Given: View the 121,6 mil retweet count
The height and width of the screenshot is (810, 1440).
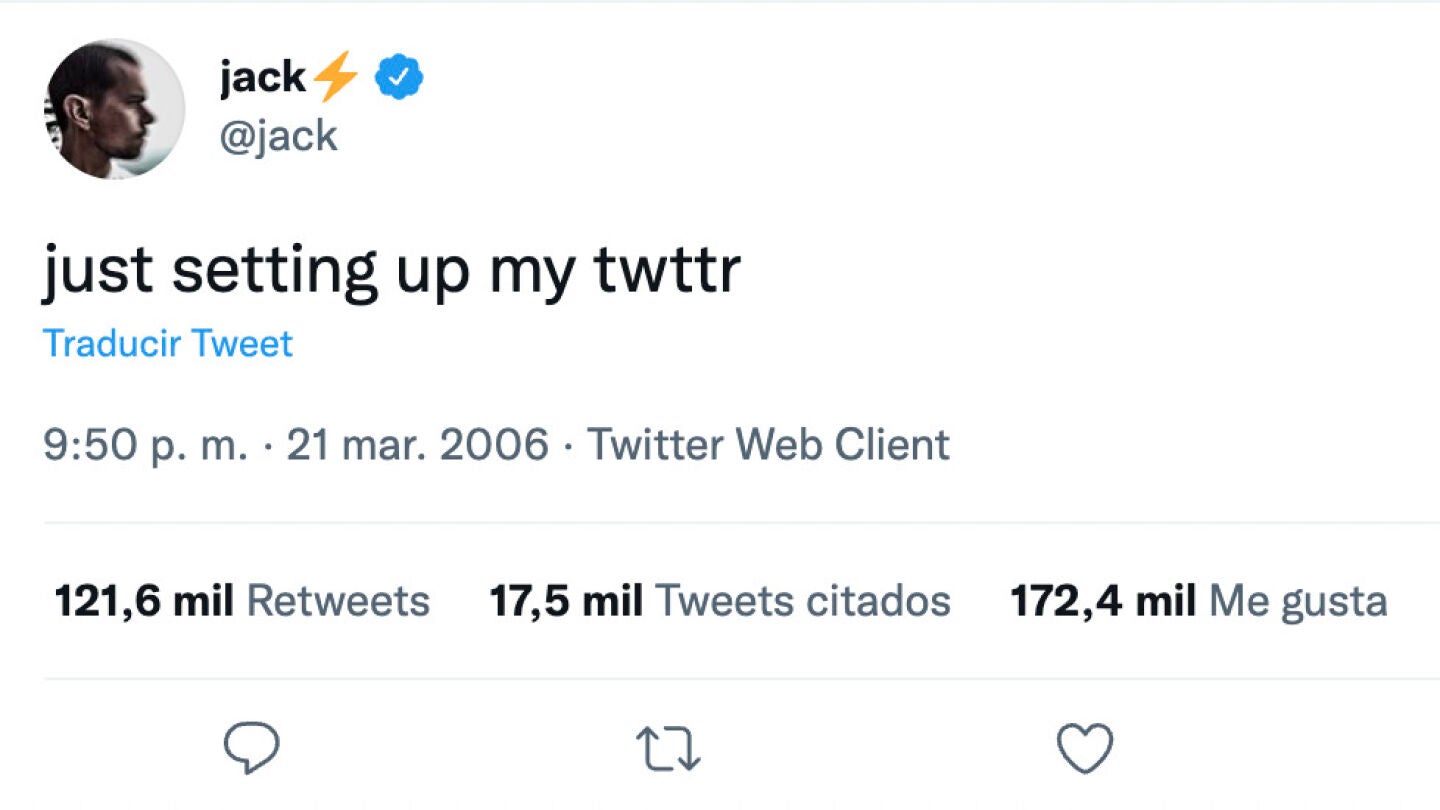Looking at the screenshot, I should coord(144,601).
